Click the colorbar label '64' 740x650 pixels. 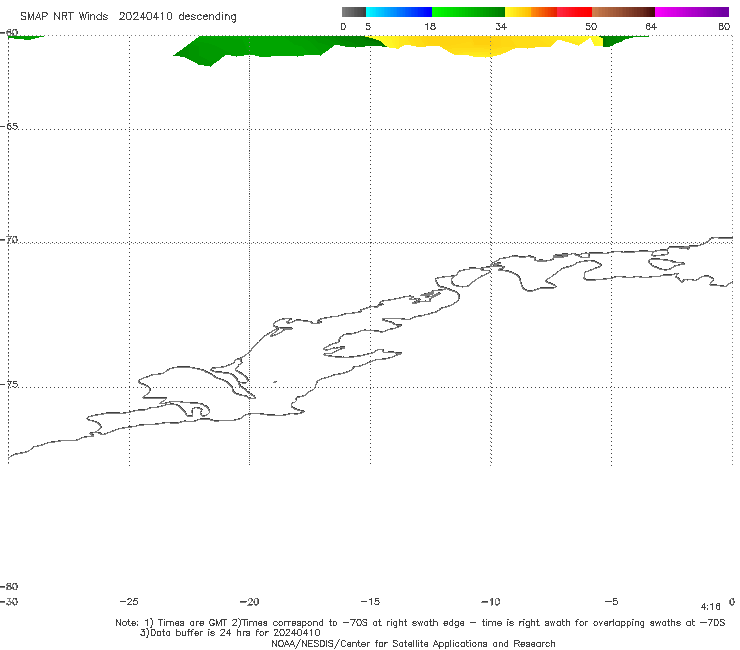651,26
